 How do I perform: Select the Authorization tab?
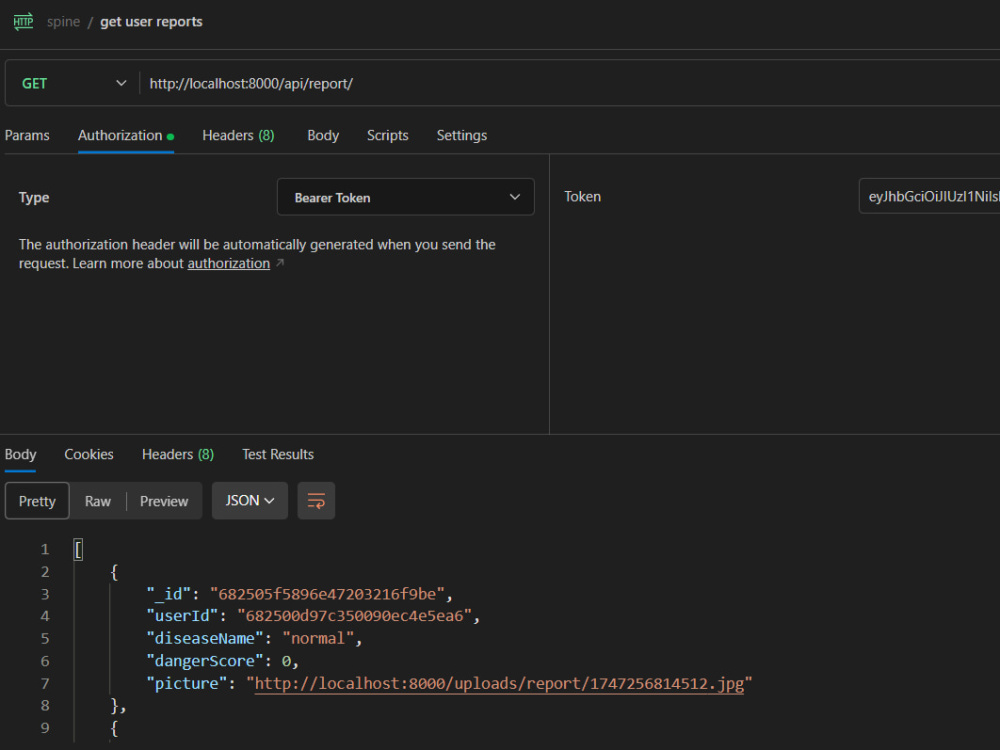(126, 135)
